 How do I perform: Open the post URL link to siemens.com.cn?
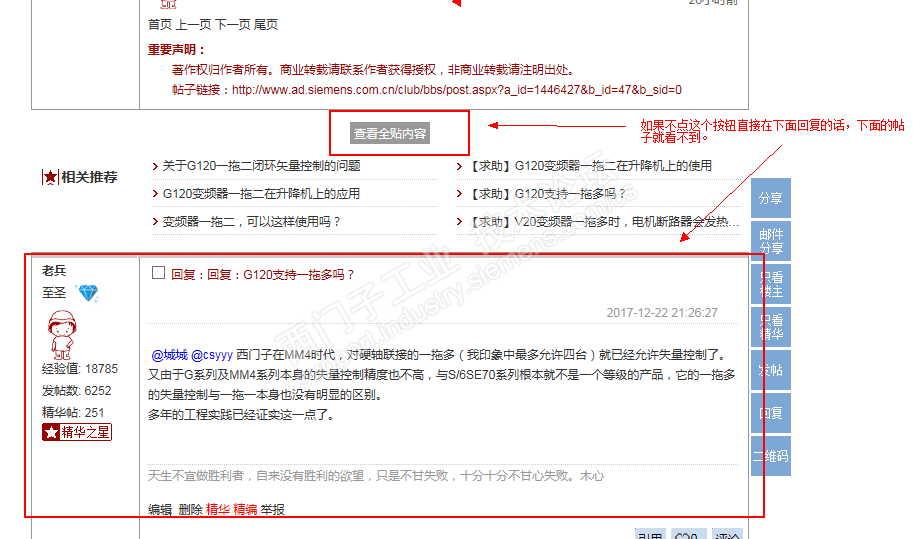(x=456, y=90)
